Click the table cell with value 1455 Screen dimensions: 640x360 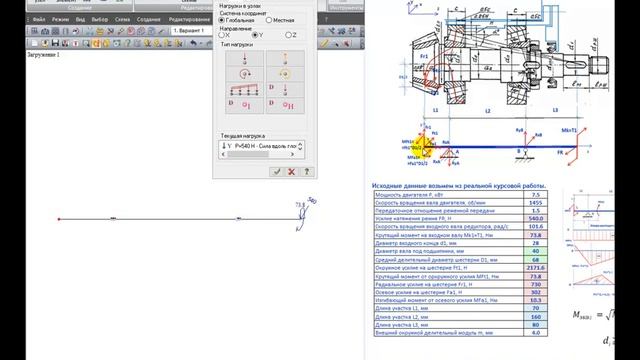click(536, 202)
